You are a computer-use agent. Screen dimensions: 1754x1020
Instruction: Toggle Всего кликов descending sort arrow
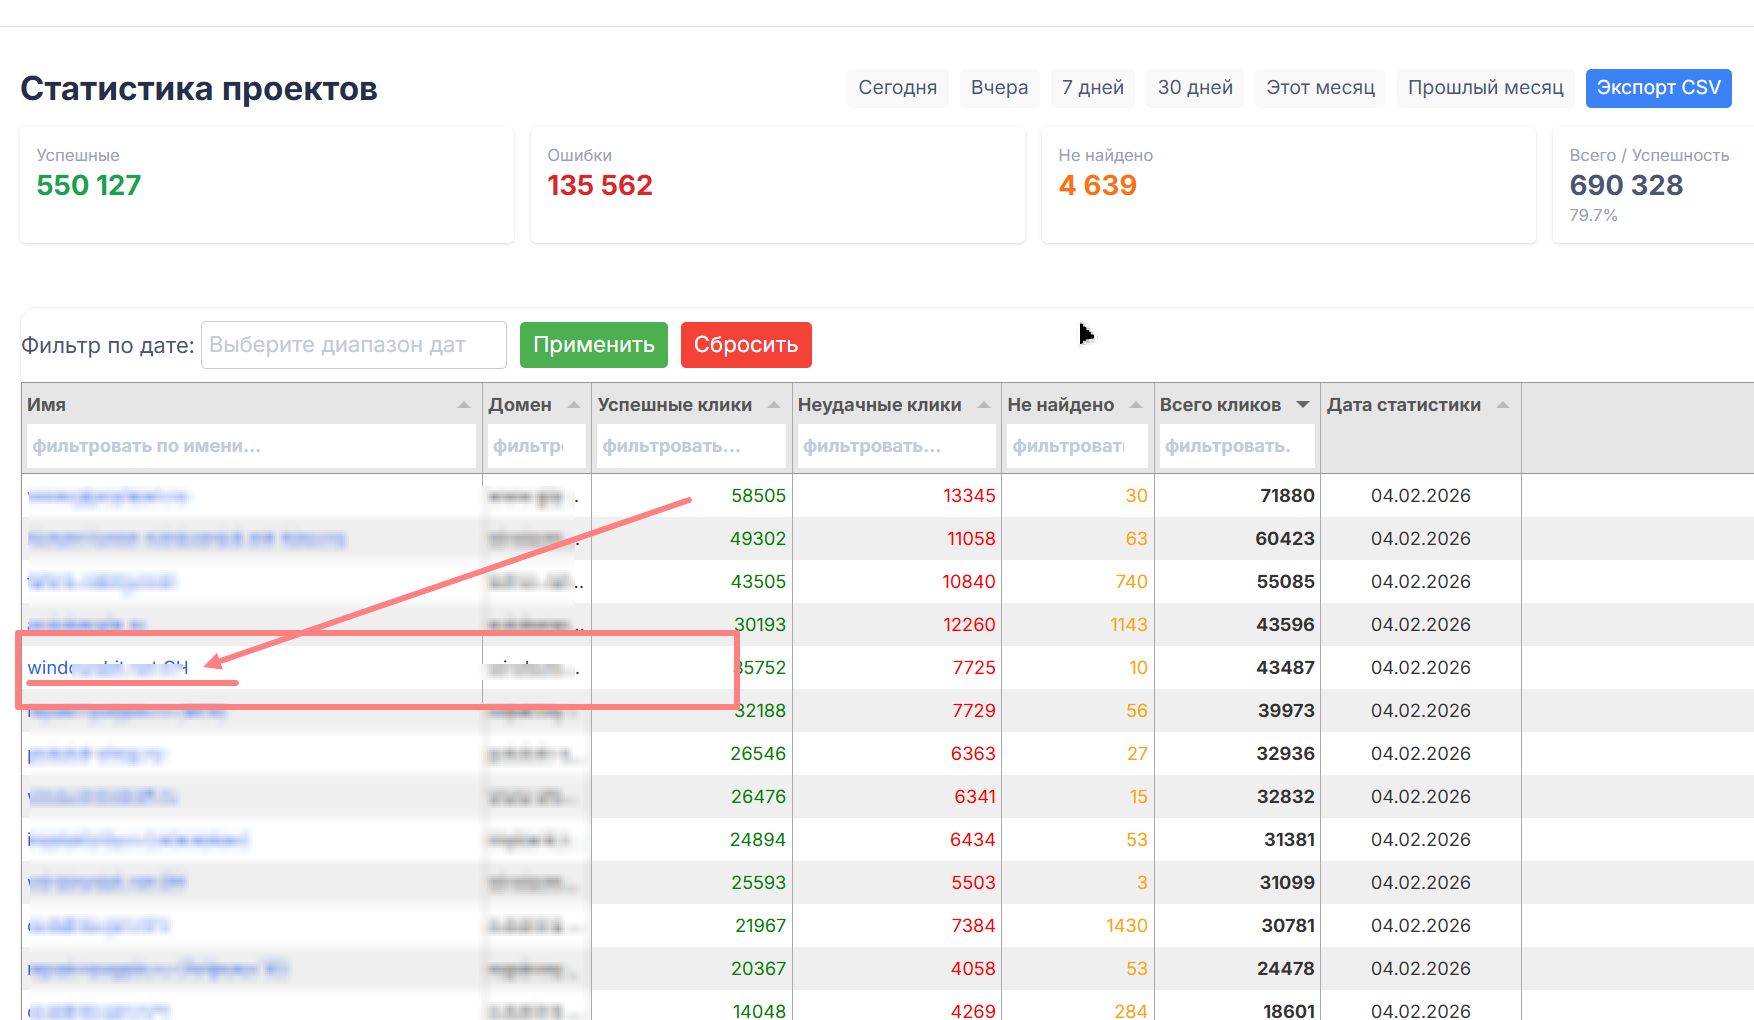pos(1302,405)
